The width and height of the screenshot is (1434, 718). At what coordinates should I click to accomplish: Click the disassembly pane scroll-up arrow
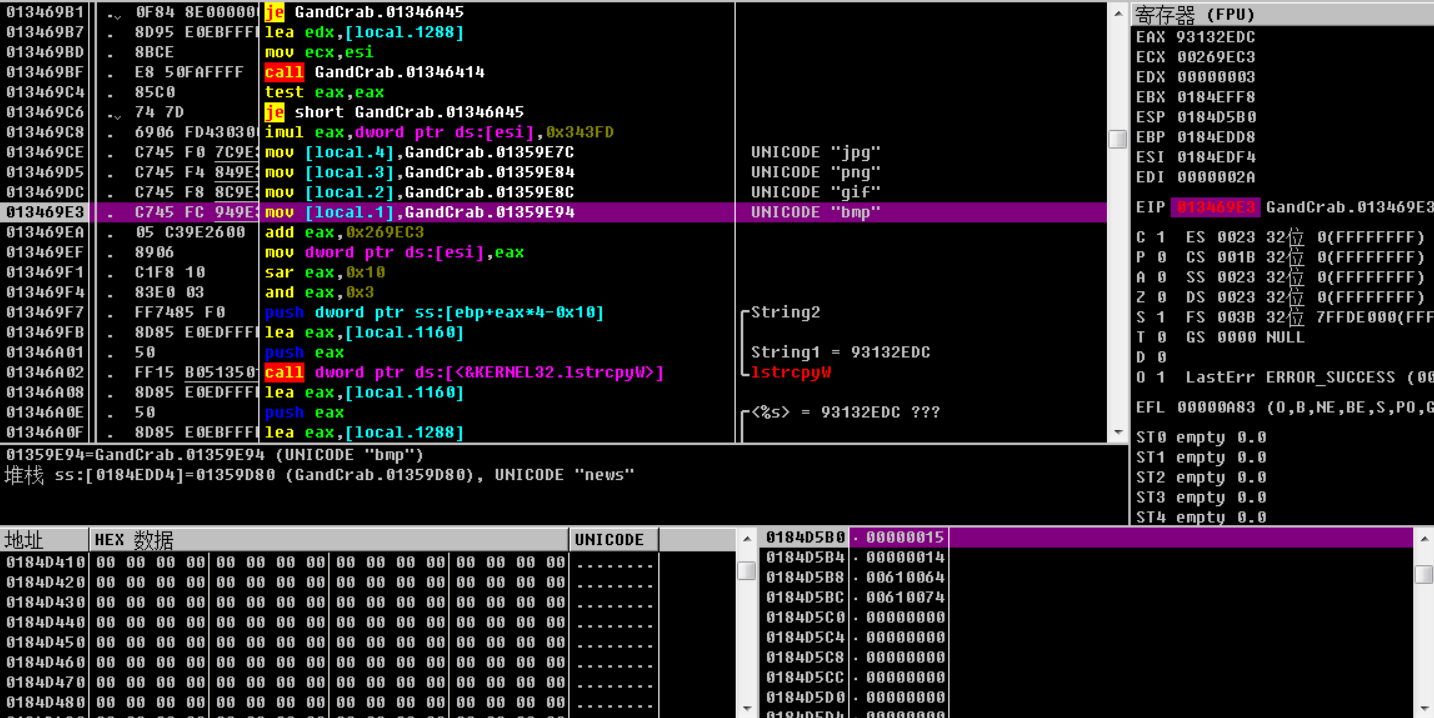(x=1118, y=12)
